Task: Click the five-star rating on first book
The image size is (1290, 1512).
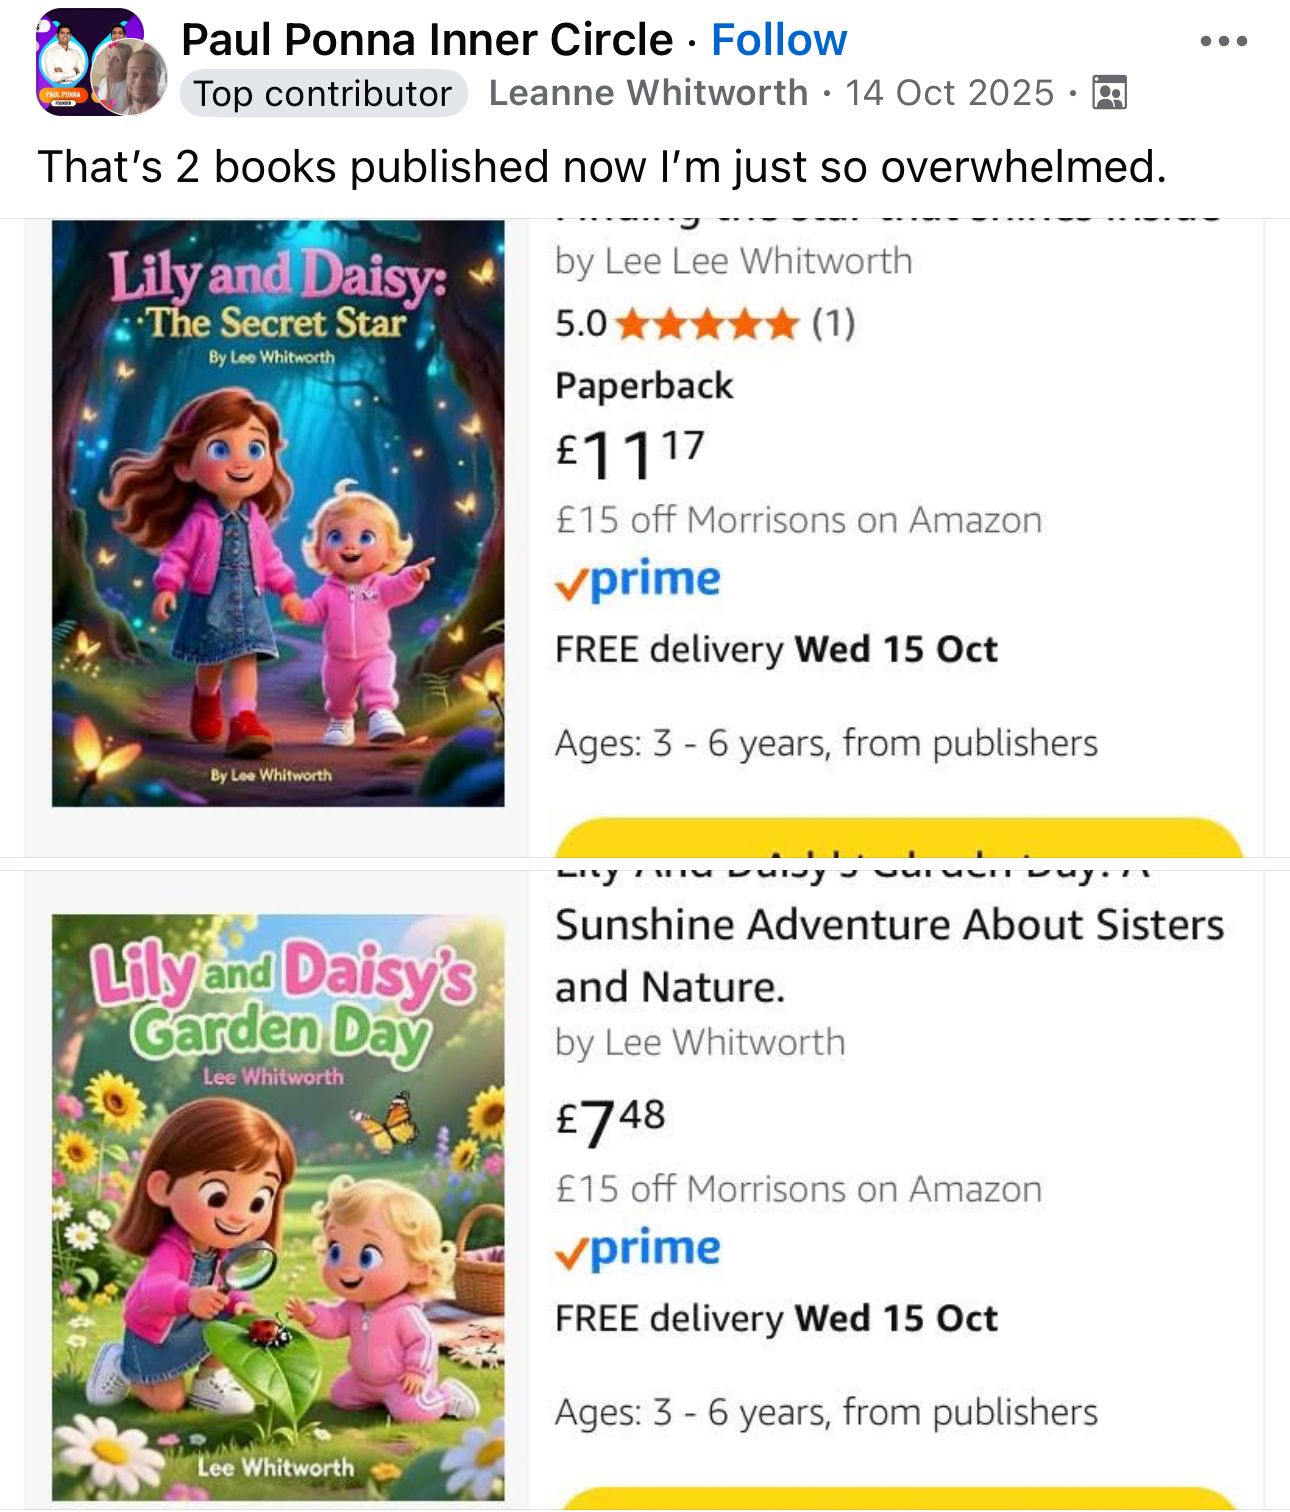Action: (707, 324)
